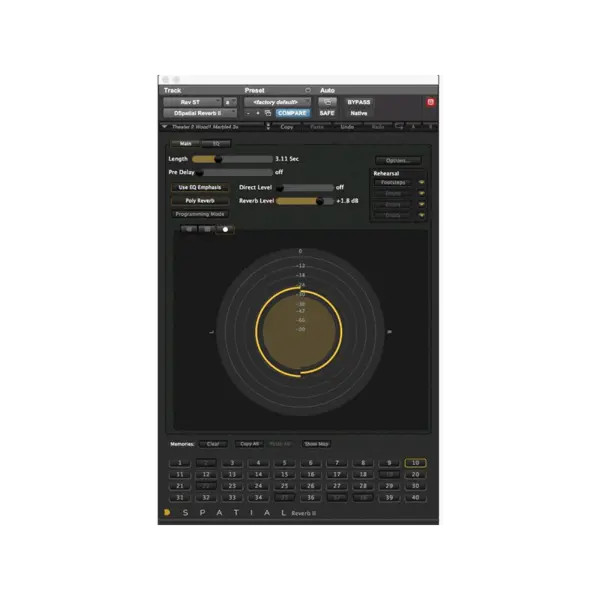
Task: Click the Native format selector
Action: click(x=359, y=113)
